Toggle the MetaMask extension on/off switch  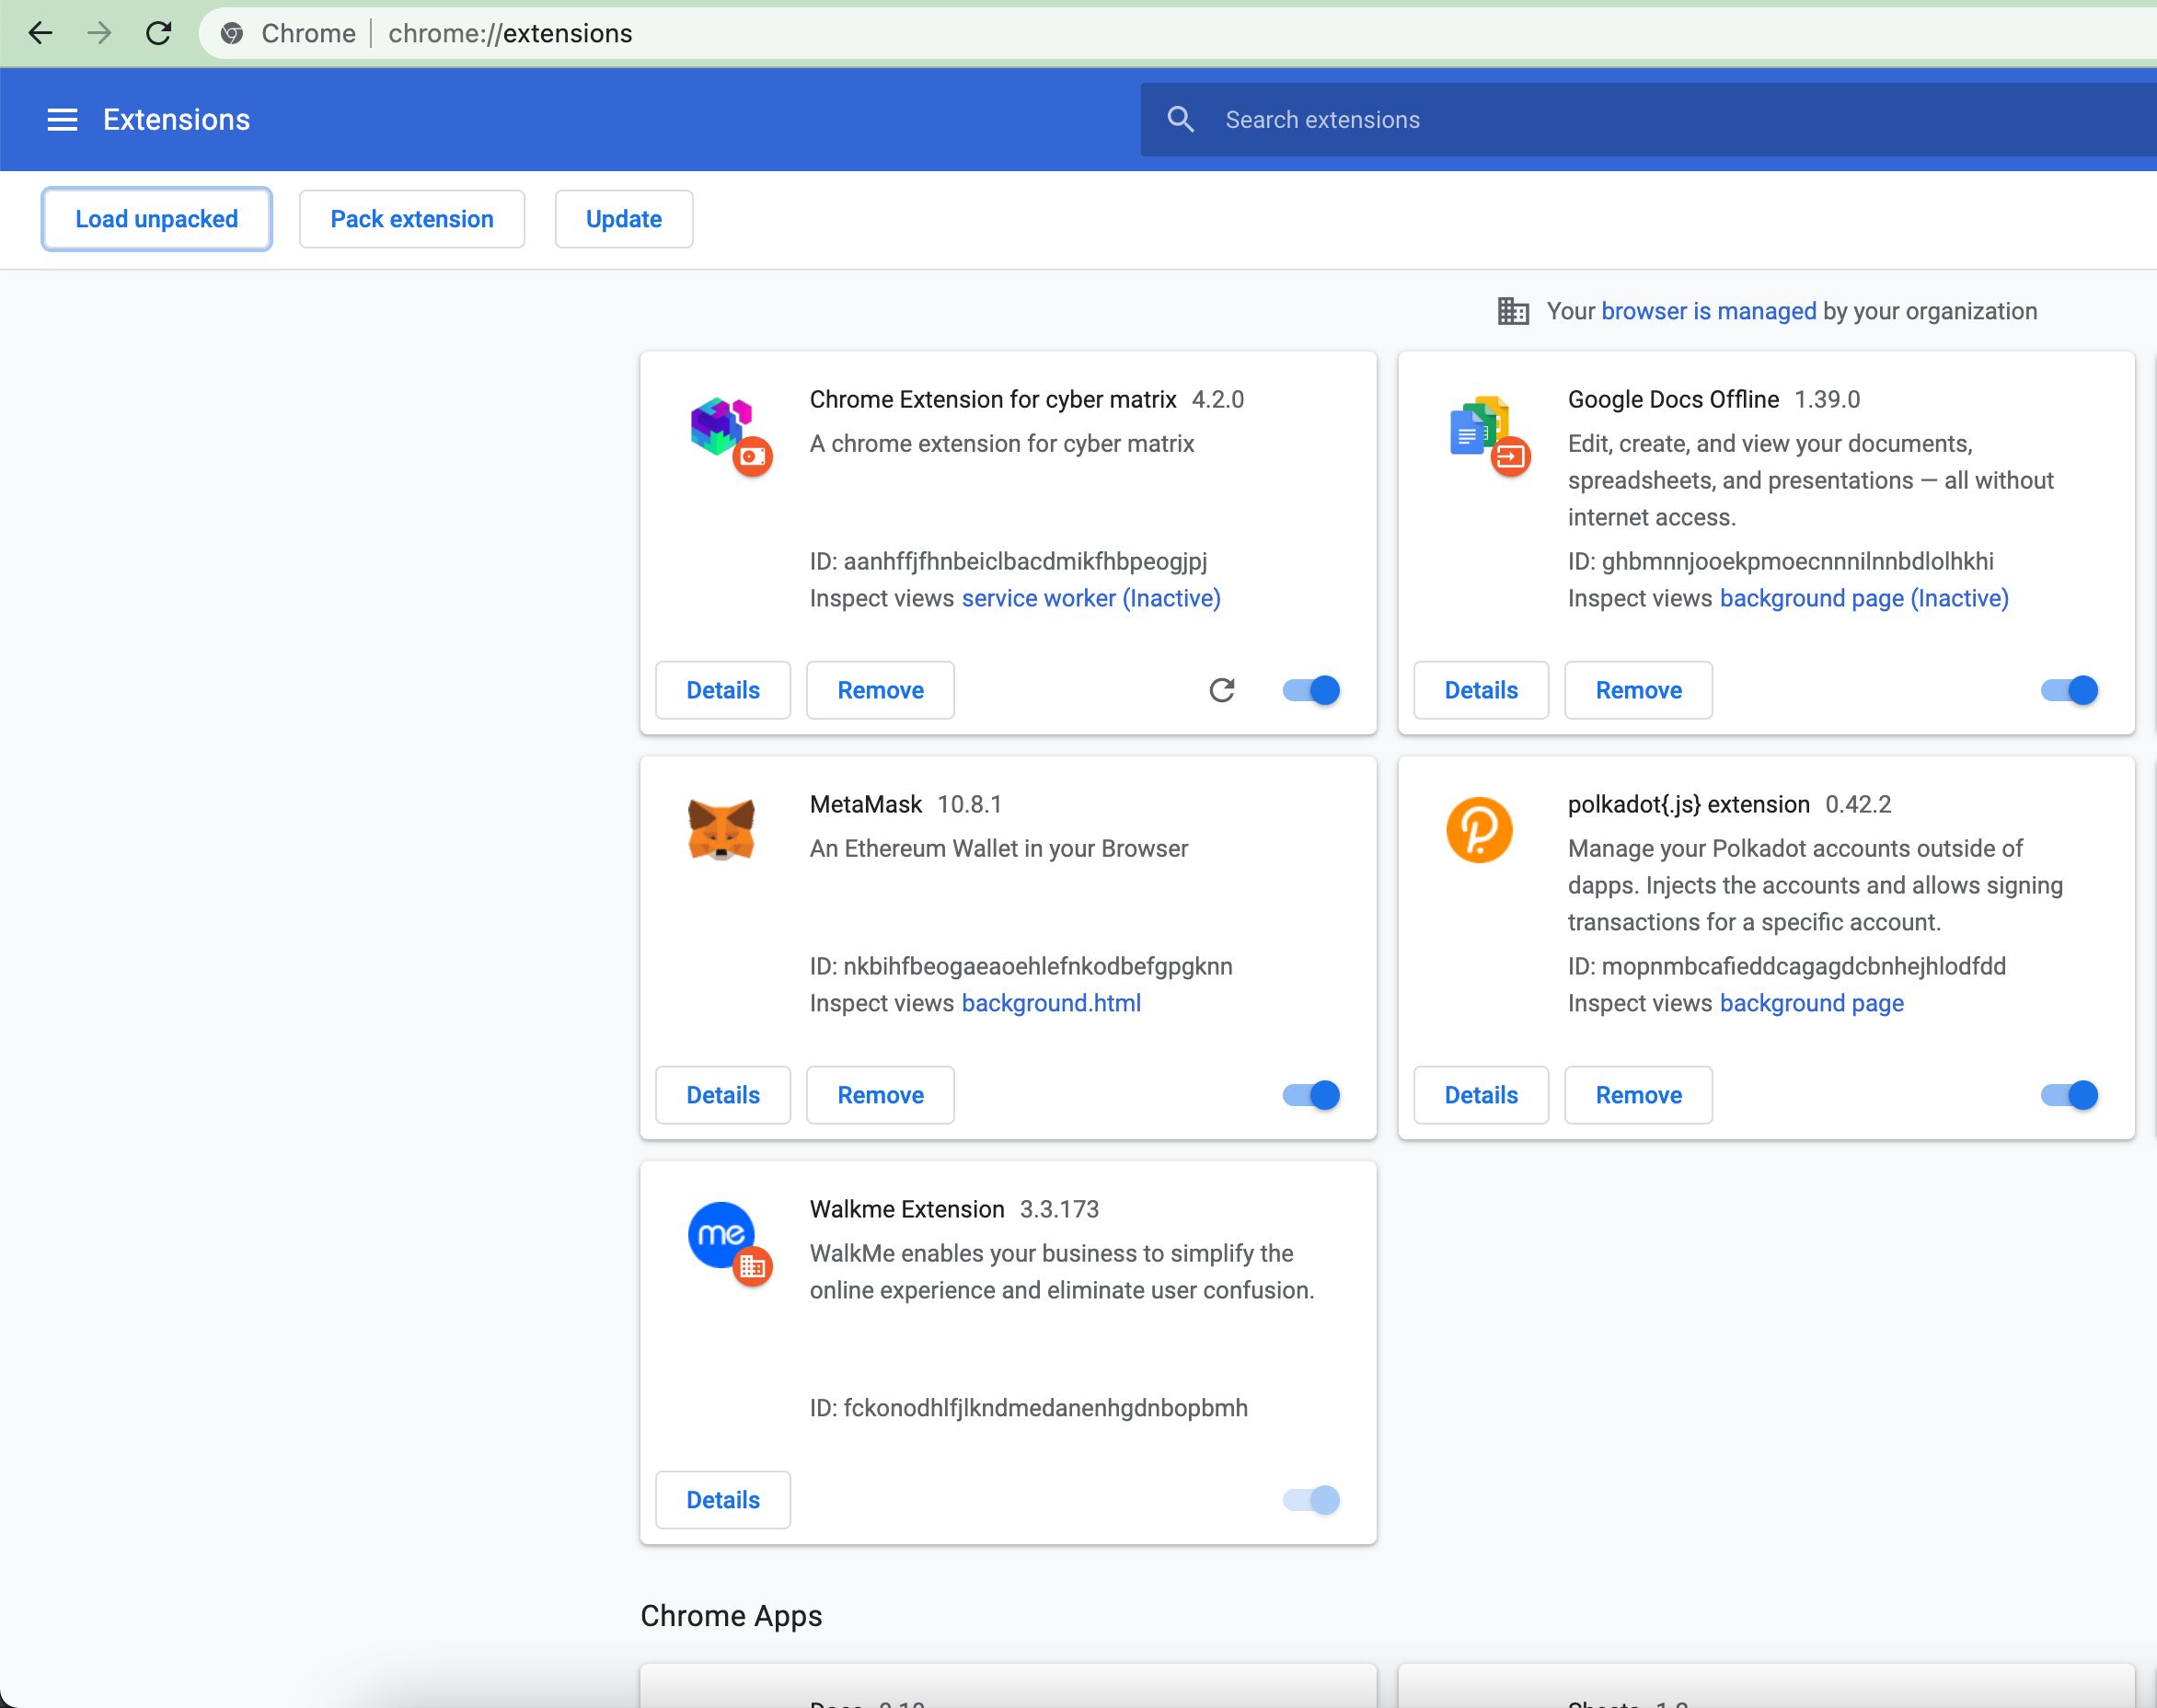(1311, 1094)
